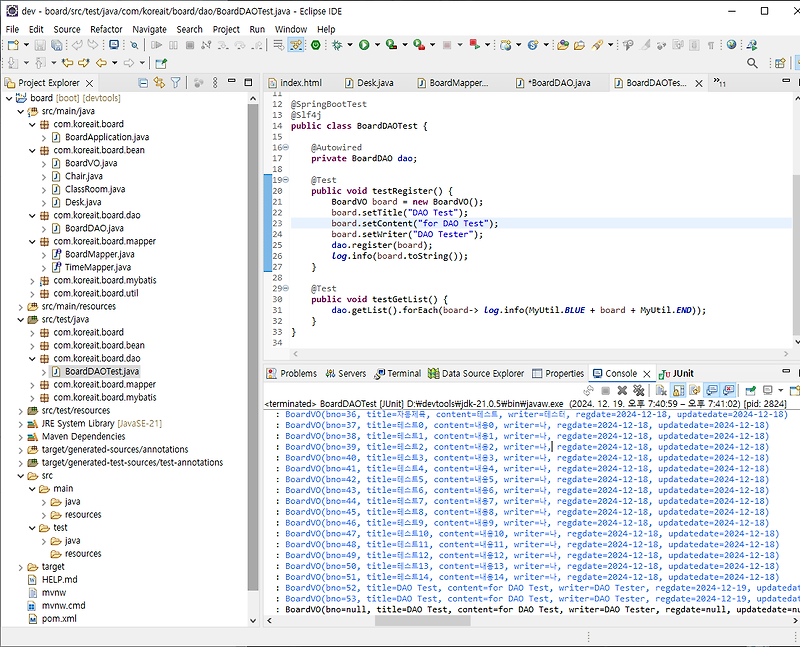Open the Project Explorer filter icon
Image resolution: width=800 pixels, height=647 pixels.
[176, 83]
